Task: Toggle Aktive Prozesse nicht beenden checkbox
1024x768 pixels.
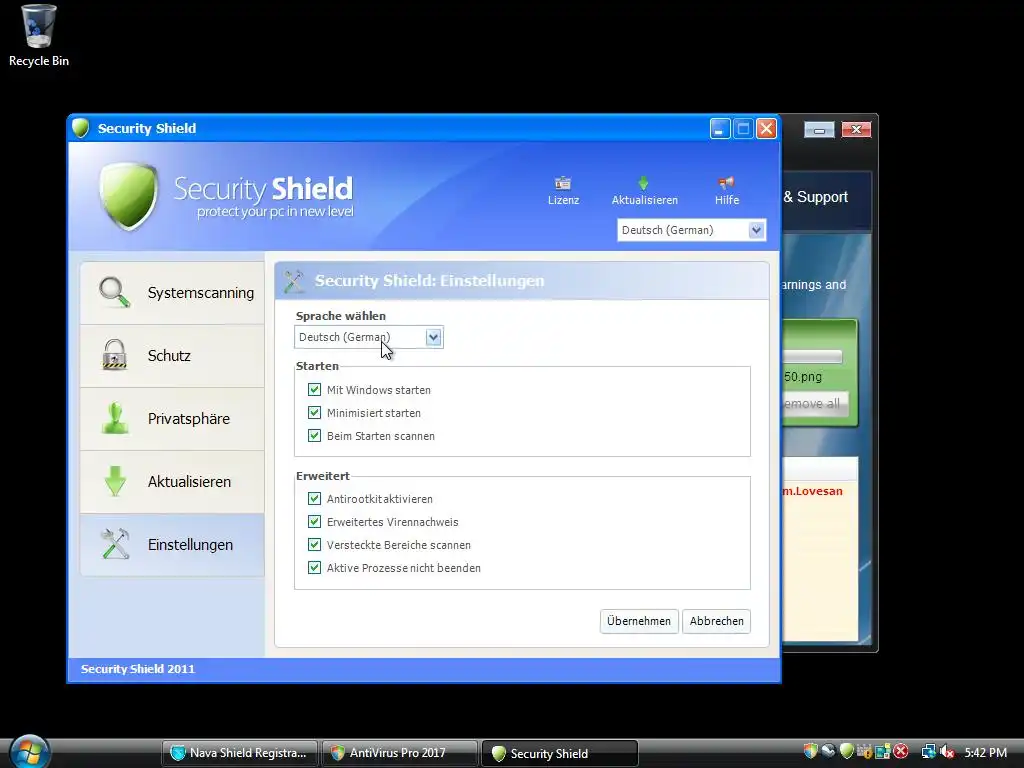Action: tap(314, 567)
